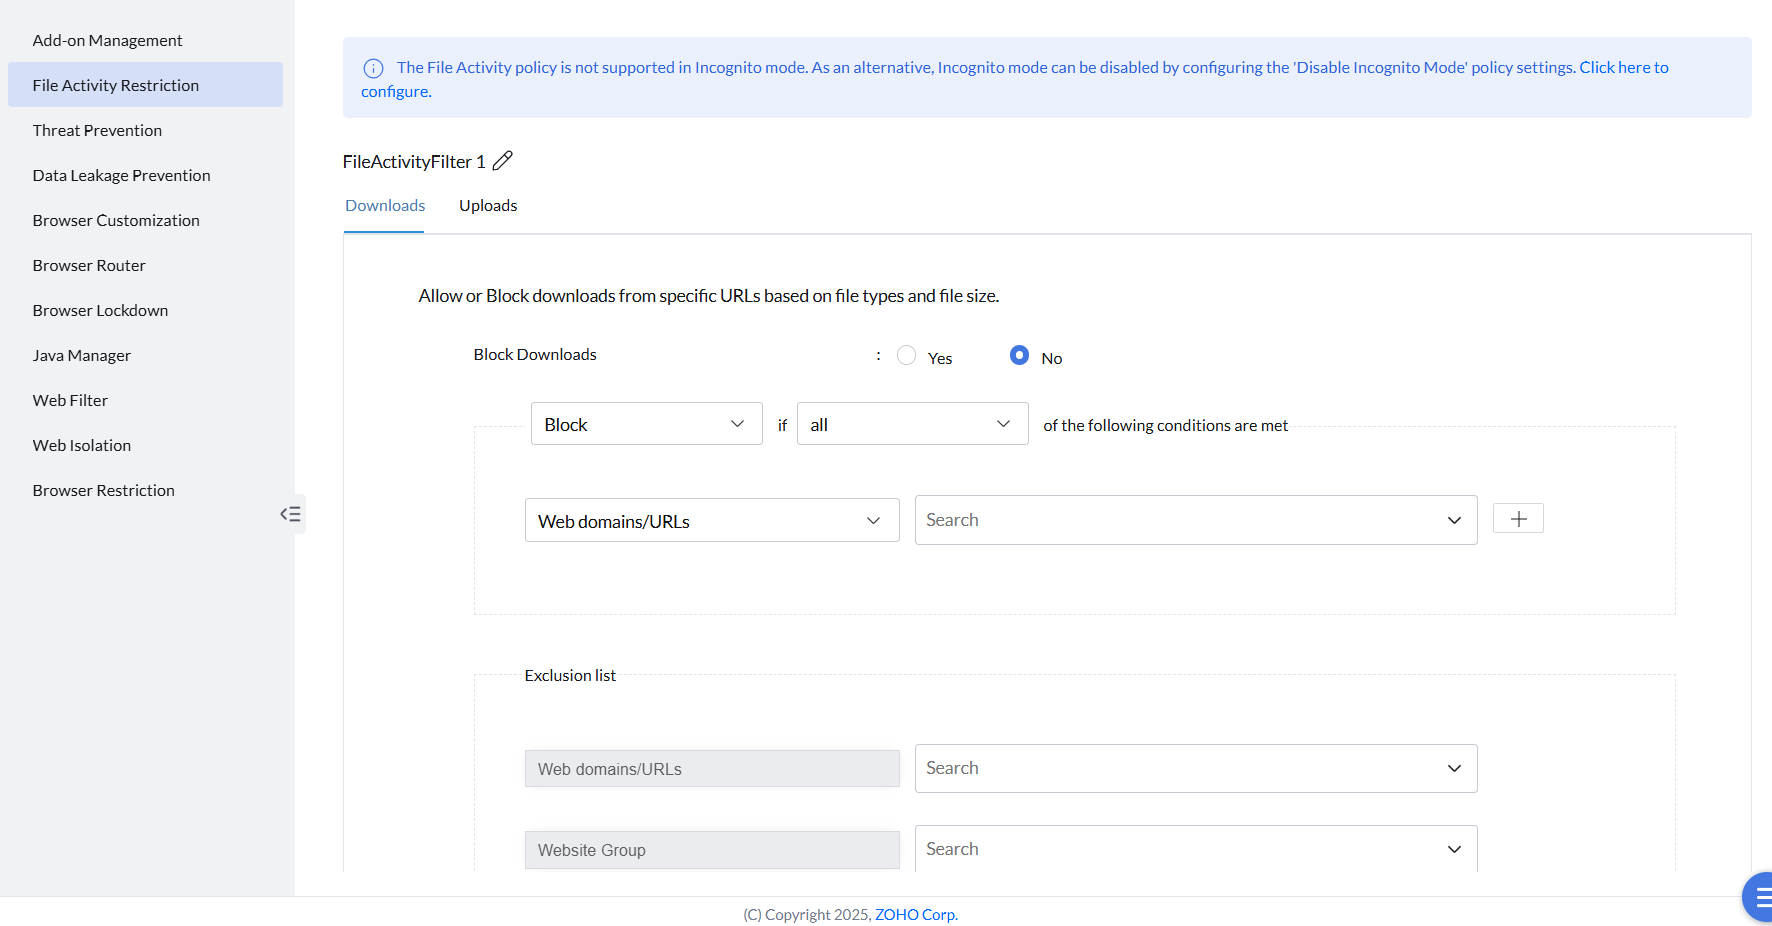Open Threat Prevention in the sidebar
The height and width of the screenshot is (926, 1772).
click(x=97, y=130)
